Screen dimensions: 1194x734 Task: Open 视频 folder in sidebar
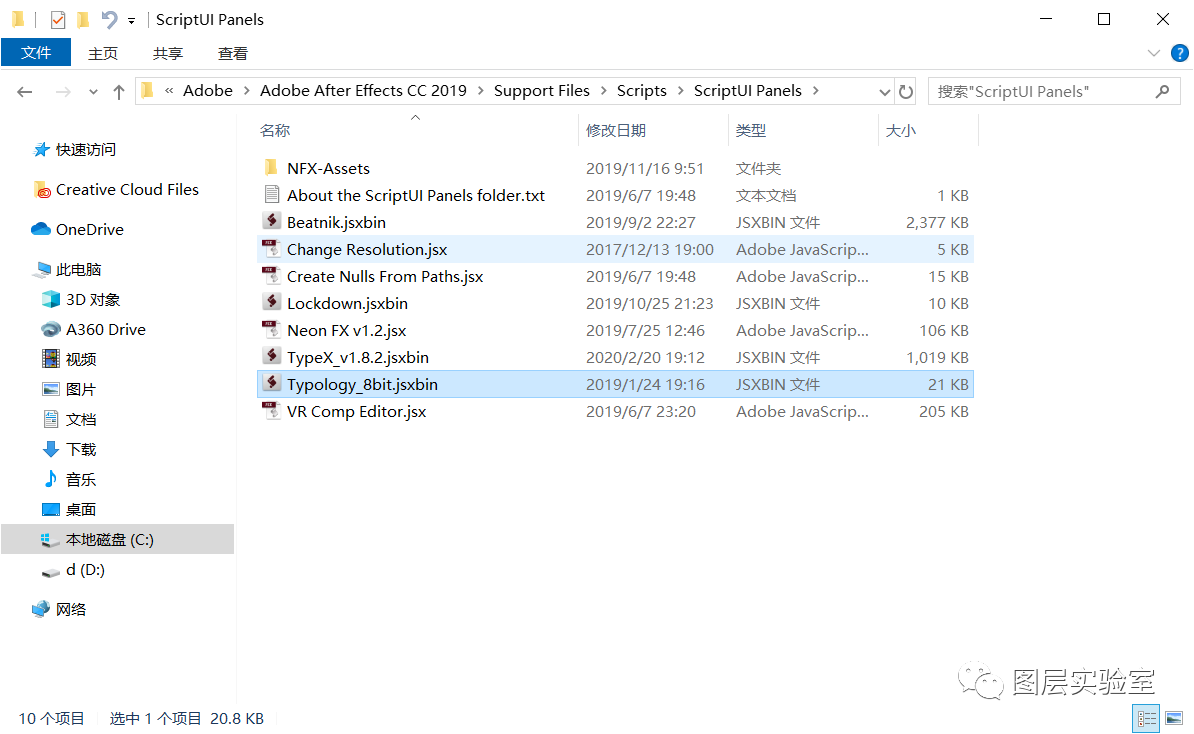(80, 359)
